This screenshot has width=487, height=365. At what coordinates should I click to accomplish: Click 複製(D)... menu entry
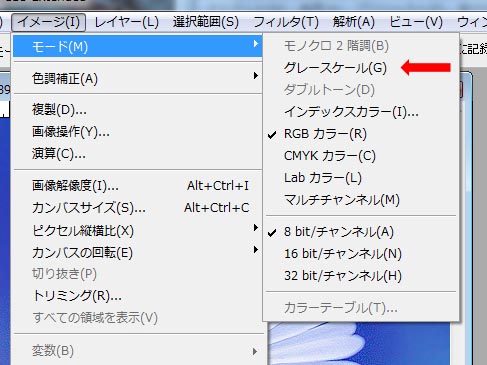(x=137, y=110)
